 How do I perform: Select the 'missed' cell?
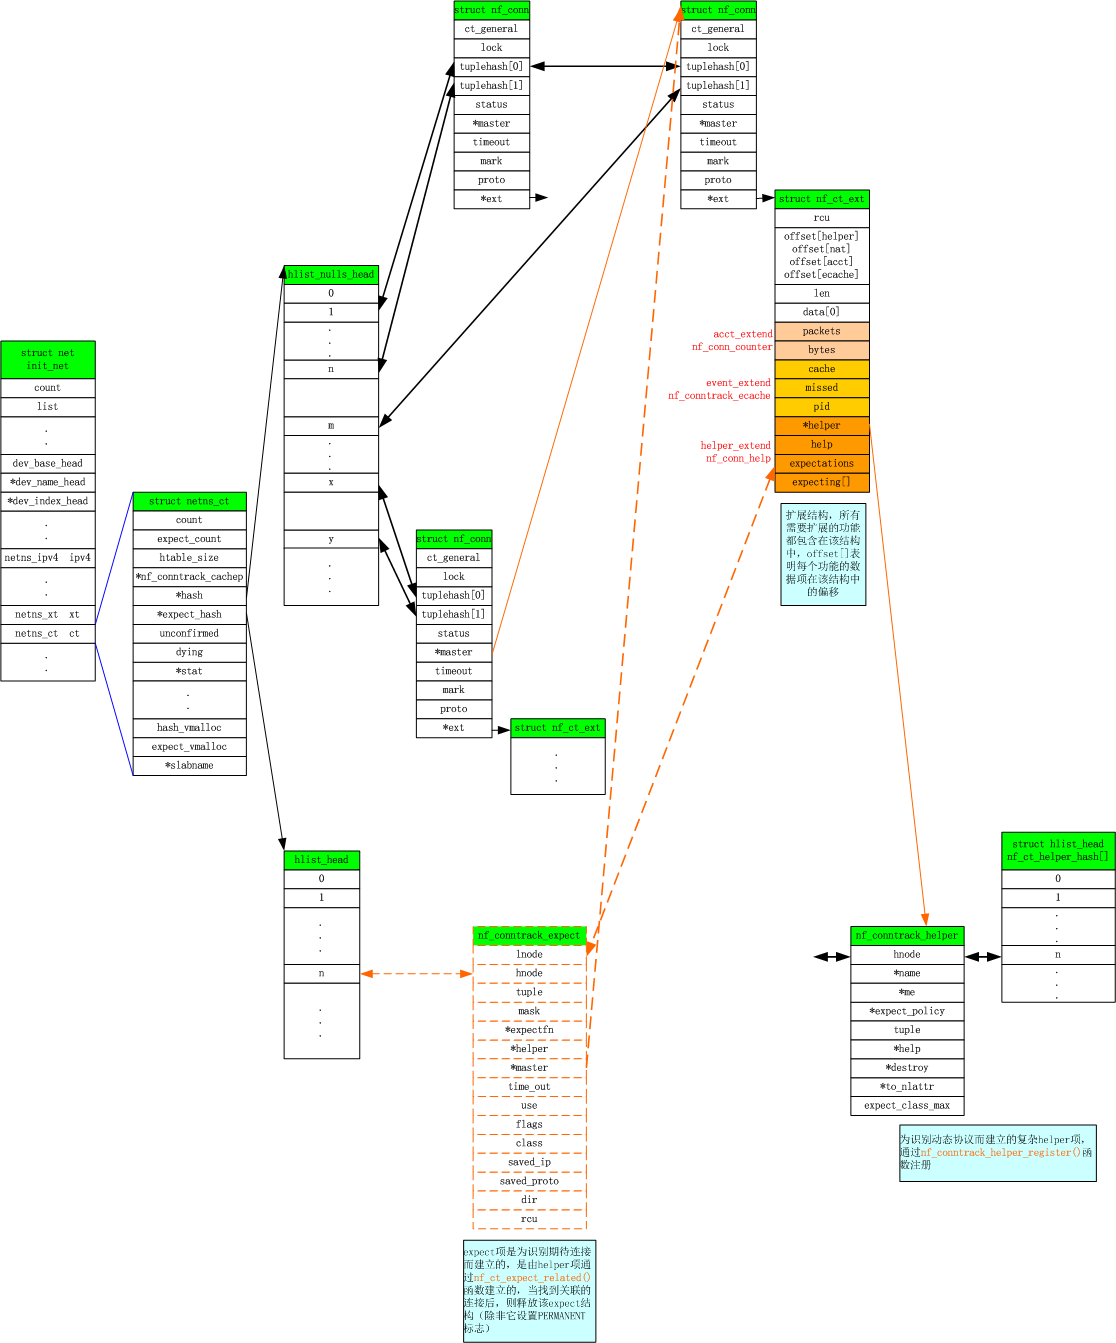pos(822,389)
